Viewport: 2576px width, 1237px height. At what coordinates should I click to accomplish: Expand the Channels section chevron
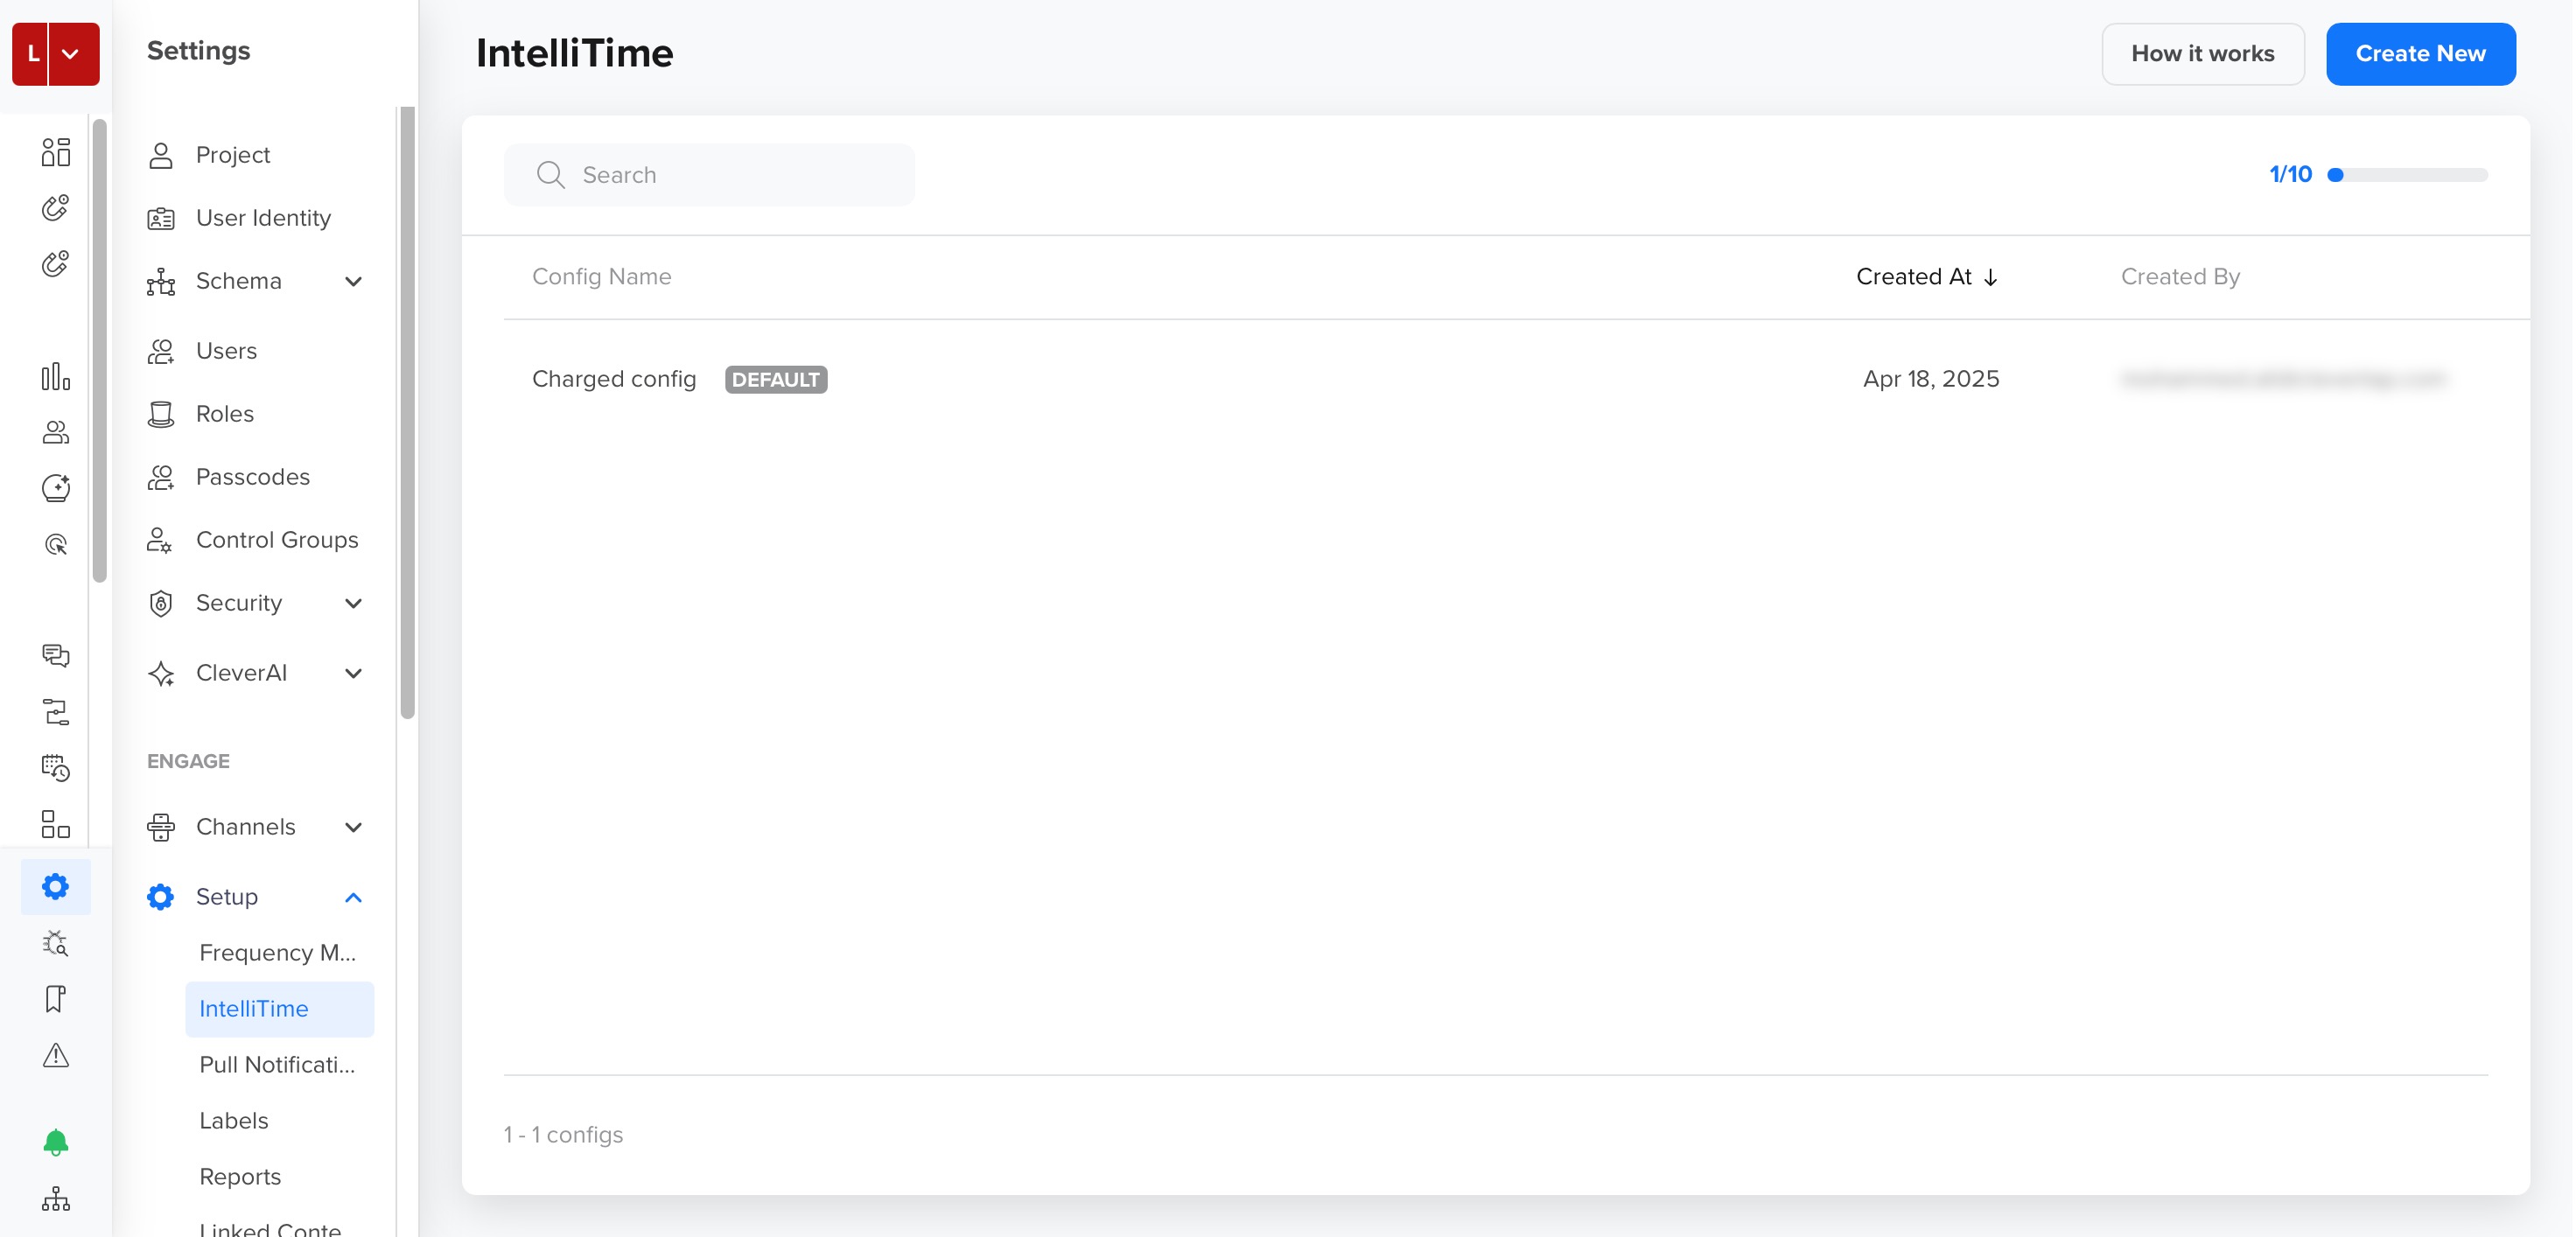click(x=353, y=827)
